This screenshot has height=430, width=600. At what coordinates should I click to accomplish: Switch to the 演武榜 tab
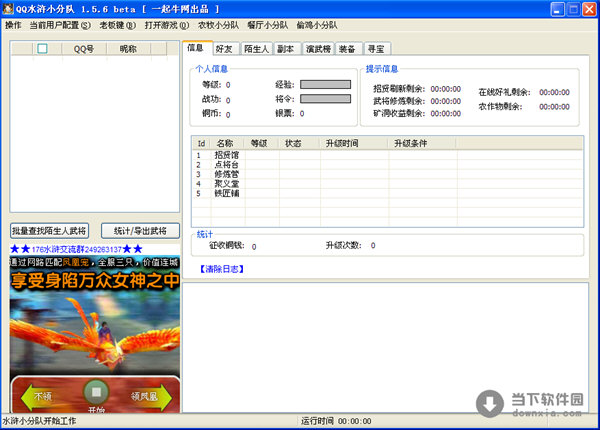click(x=318, y=49)
